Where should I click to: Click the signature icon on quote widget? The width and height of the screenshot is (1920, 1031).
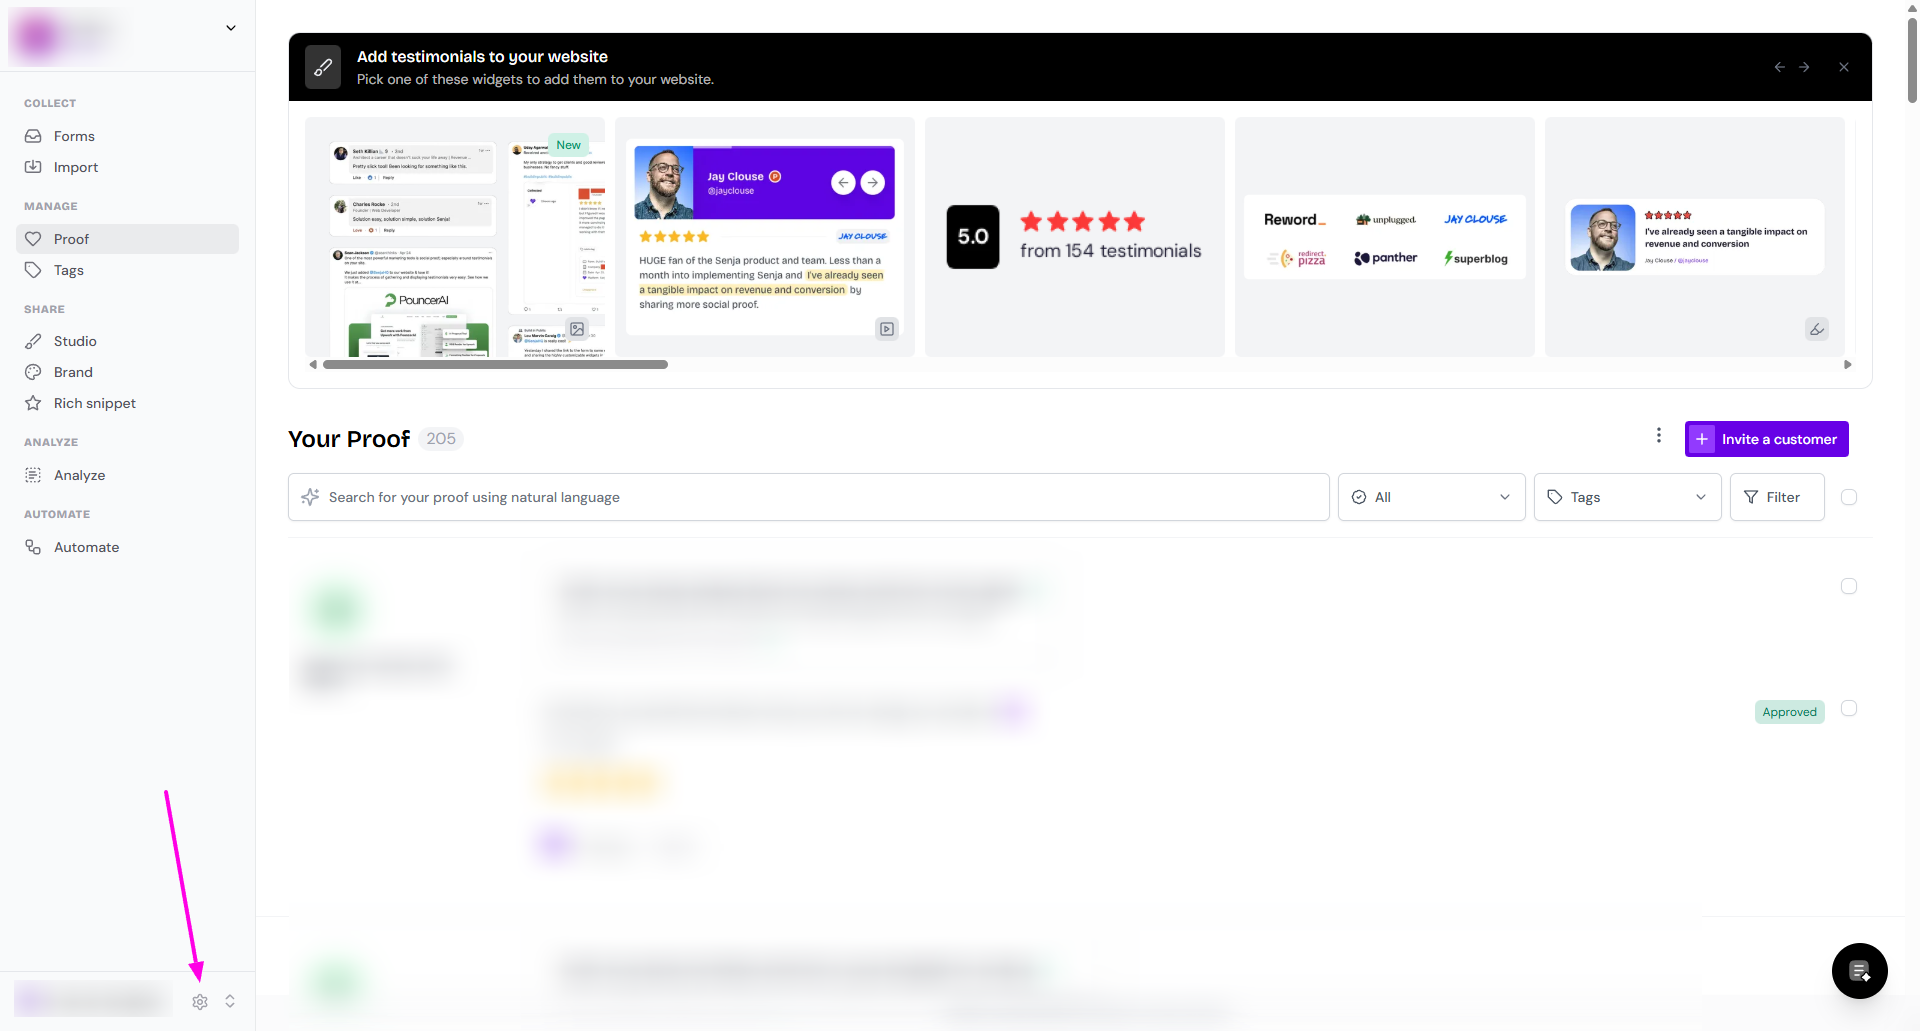click(x=1816, y=329)
